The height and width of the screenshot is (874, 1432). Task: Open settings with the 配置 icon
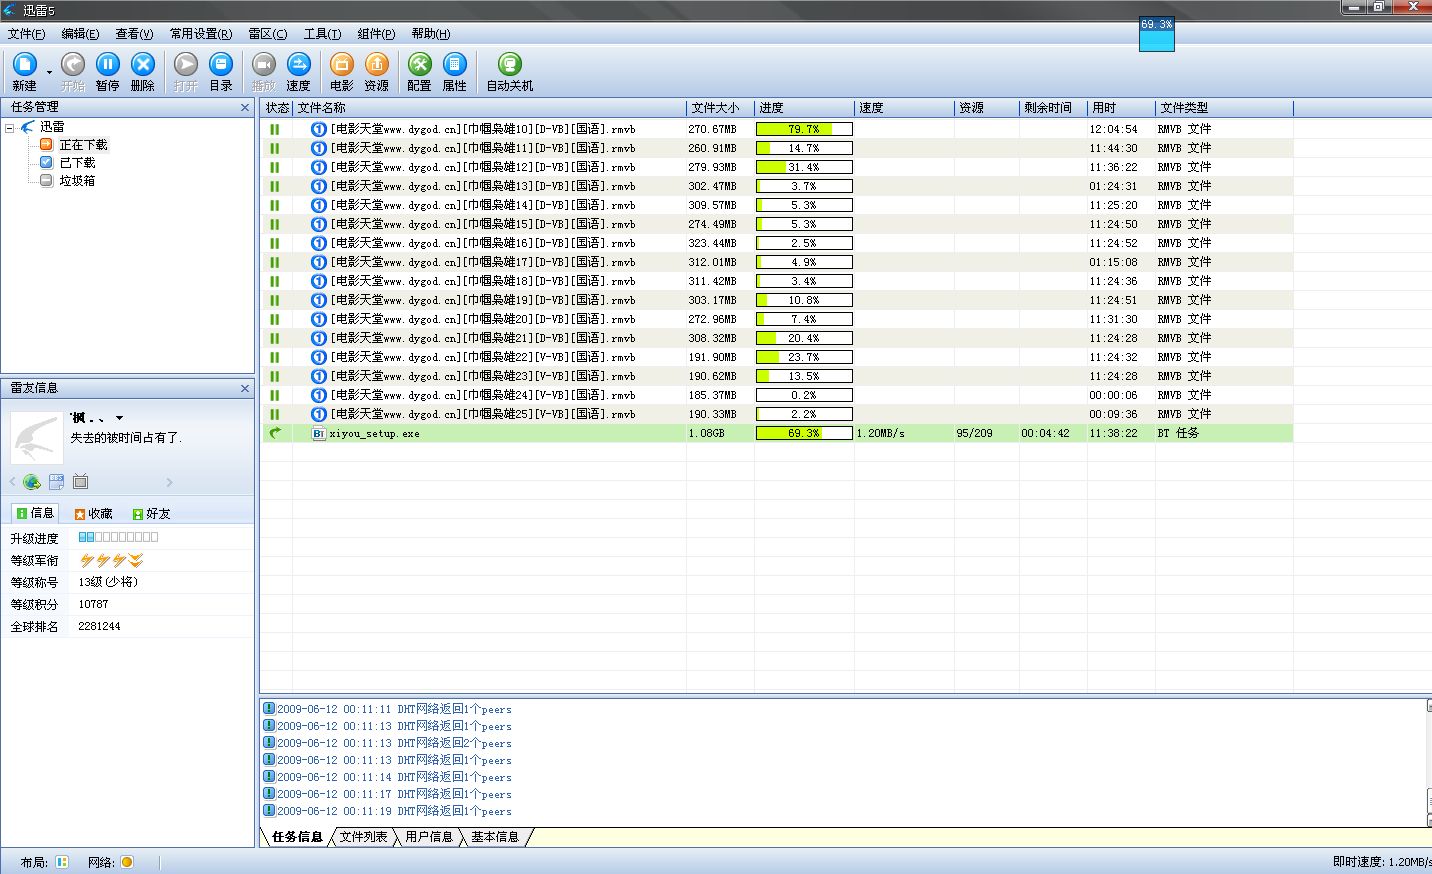coord(420,65)
